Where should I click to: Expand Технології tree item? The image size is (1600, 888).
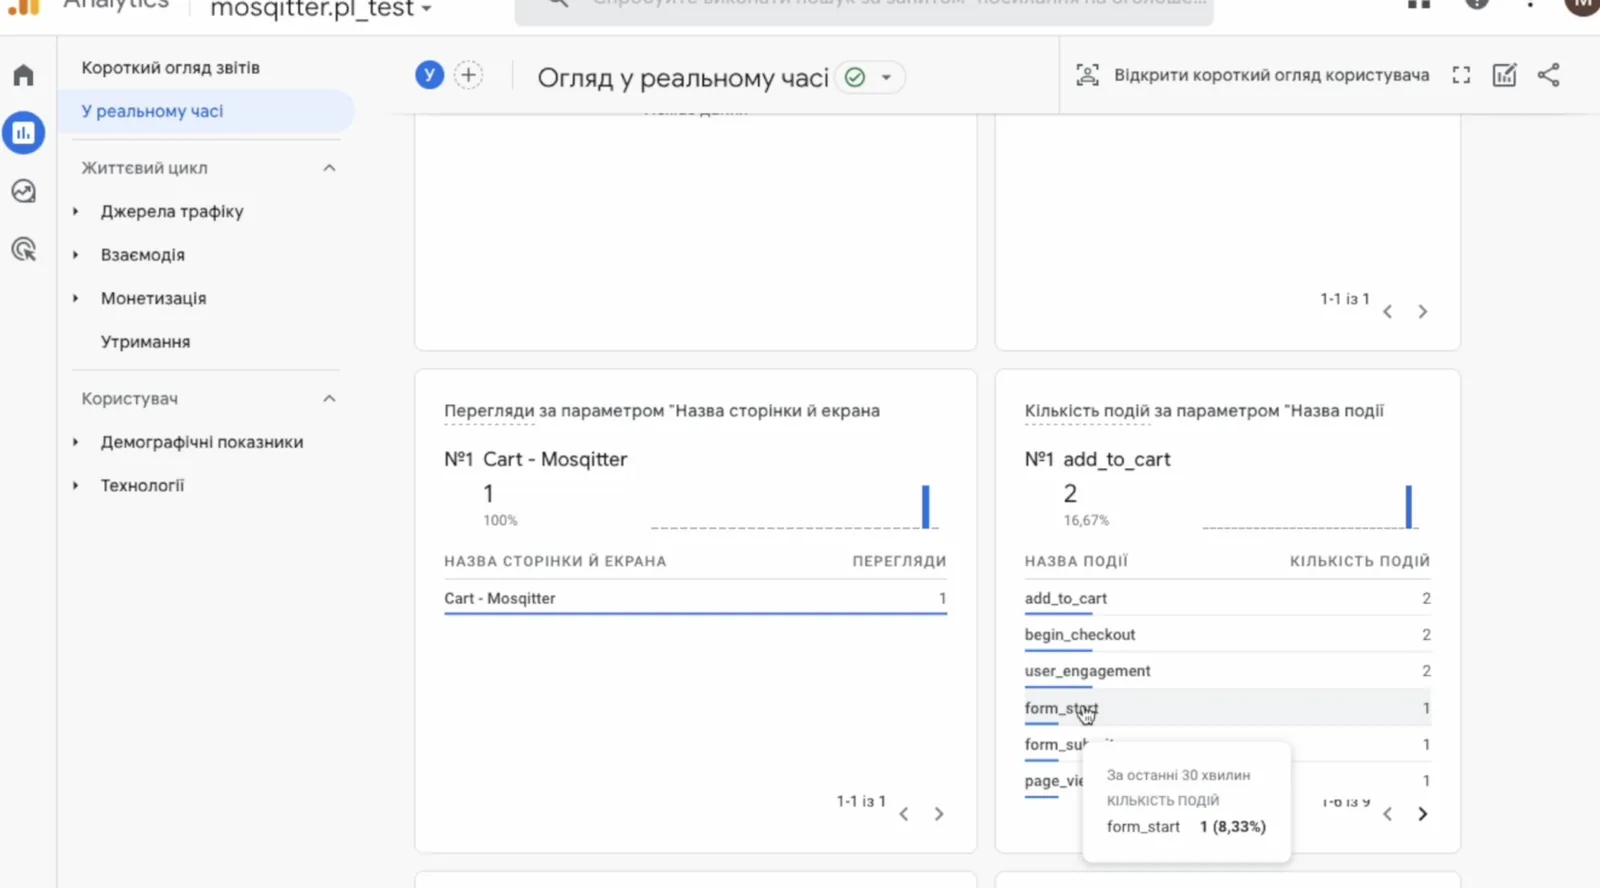pos(75,485)
